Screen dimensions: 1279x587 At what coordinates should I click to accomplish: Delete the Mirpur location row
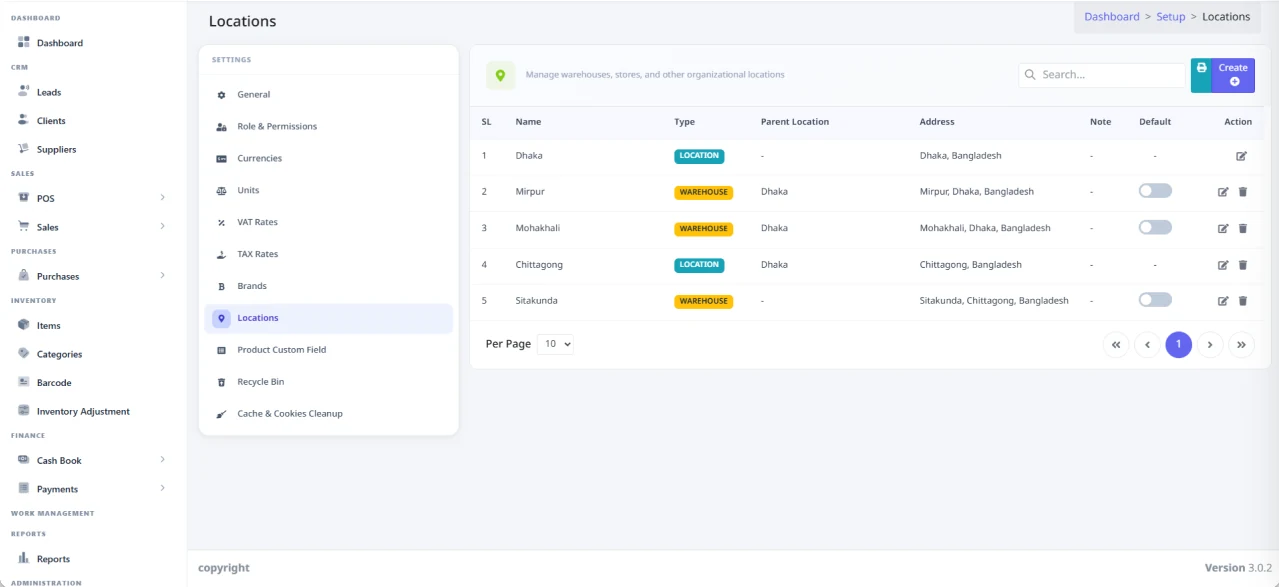click(x=1243, y=192)
